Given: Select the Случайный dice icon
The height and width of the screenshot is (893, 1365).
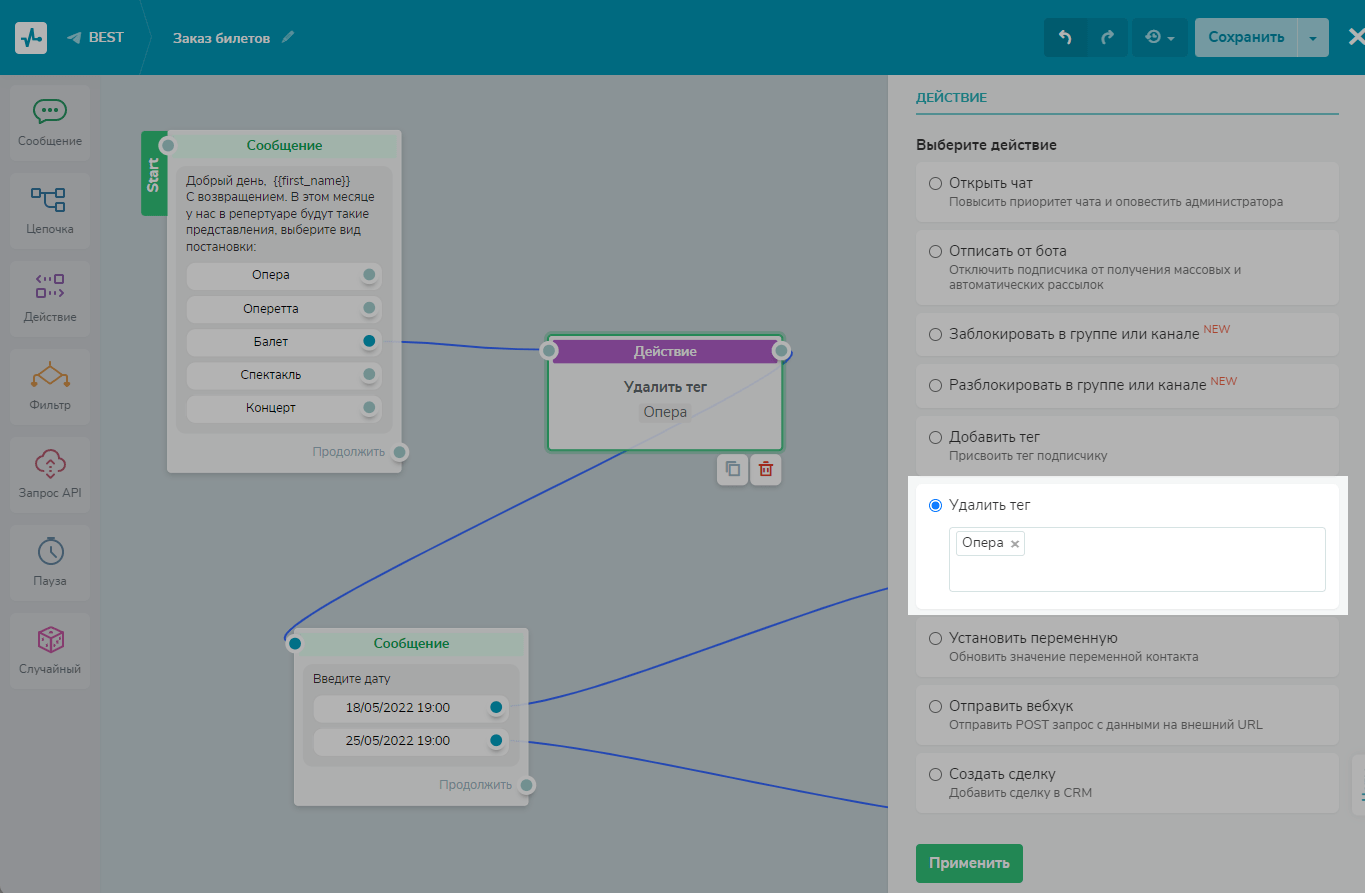Looking at the screenshot, I should tap(50, 640).
